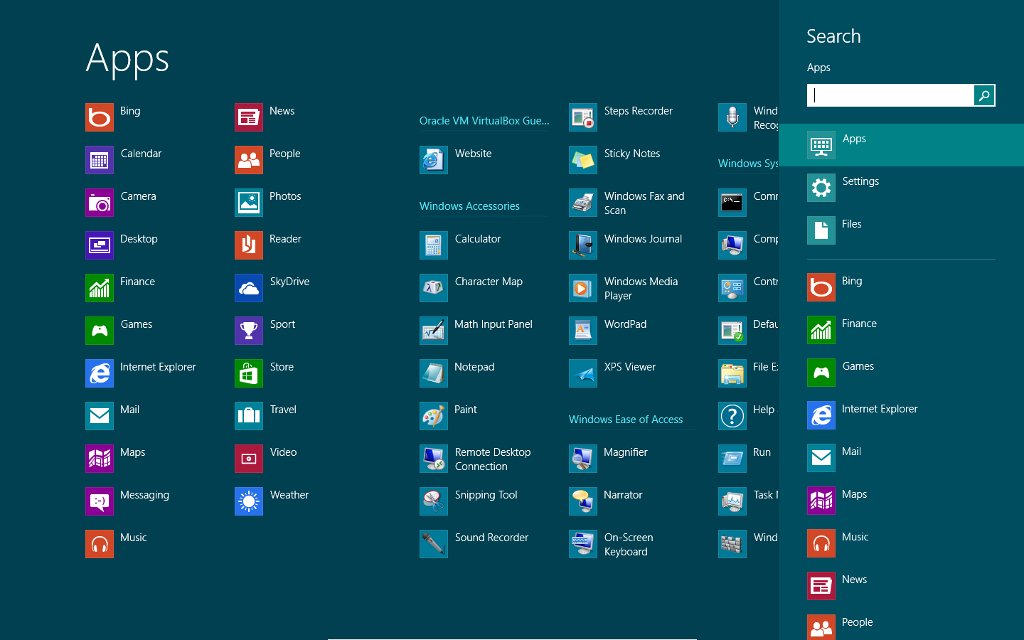This screenshot has width=1024, height=640.
Task: Launch Remote Desktop Connection icon
Action: coord(434,458)
